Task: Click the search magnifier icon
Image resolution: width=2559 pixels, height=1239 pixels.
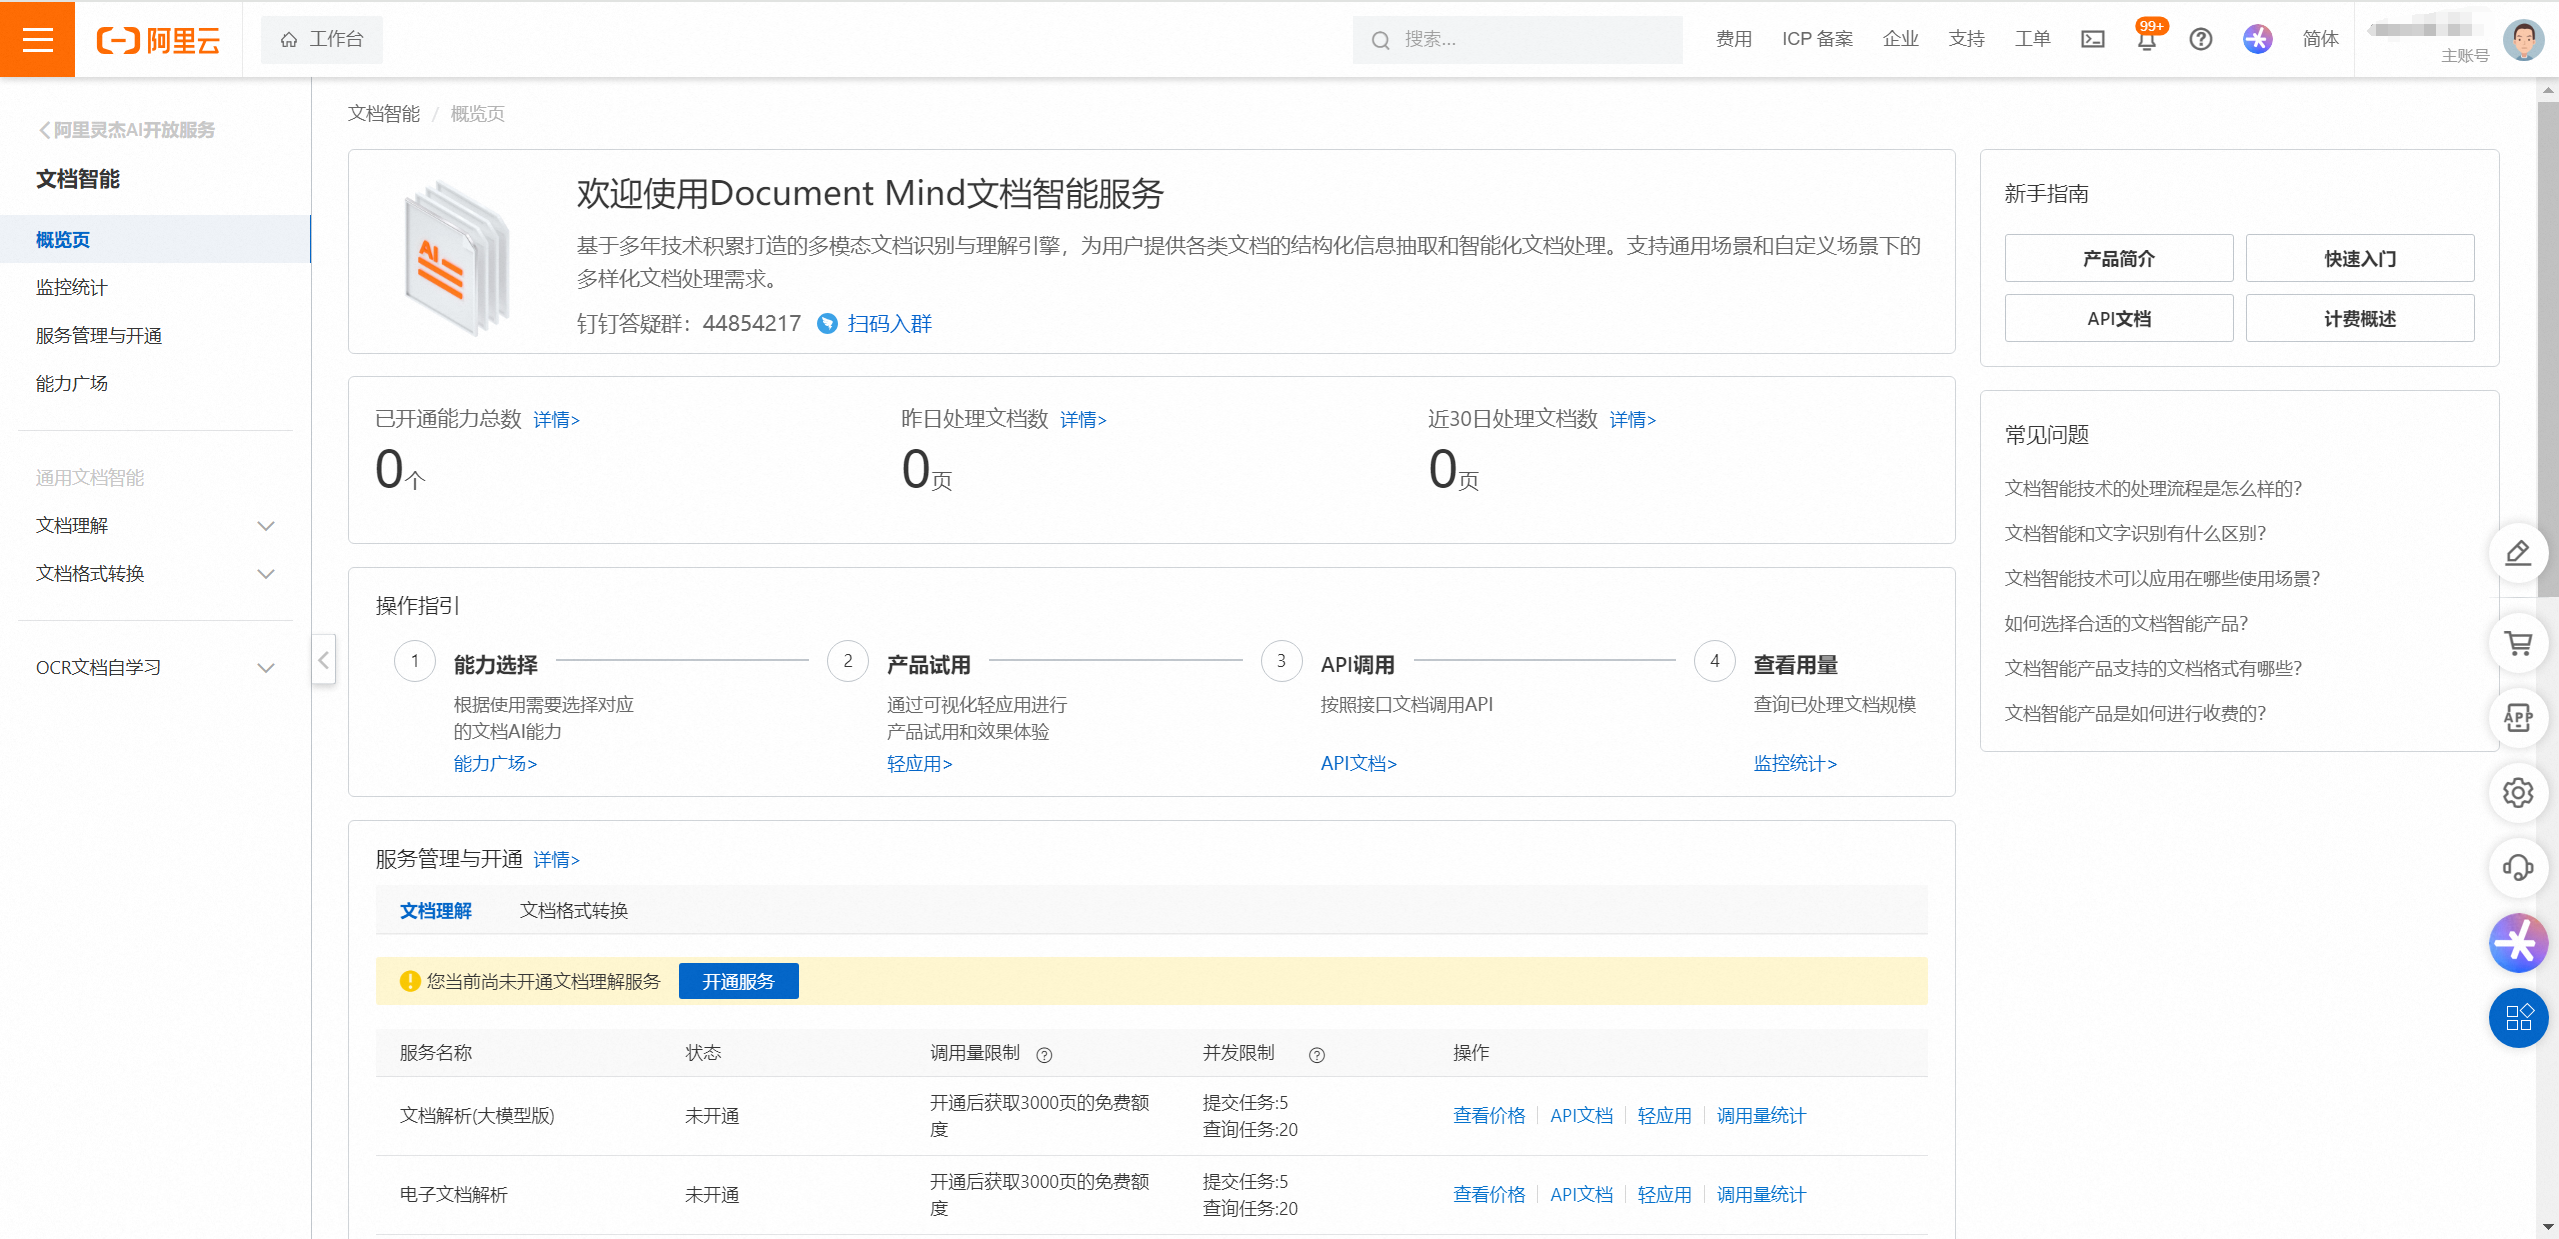Action: (1380, 40)
